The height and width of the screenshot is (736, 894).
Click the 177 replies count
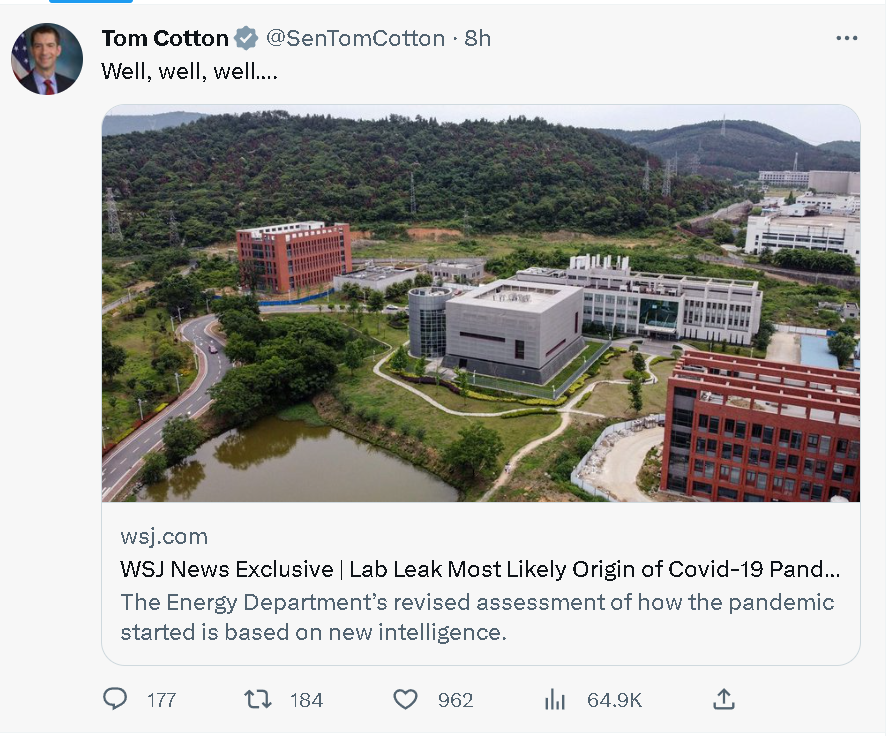(x=161, y=700)
